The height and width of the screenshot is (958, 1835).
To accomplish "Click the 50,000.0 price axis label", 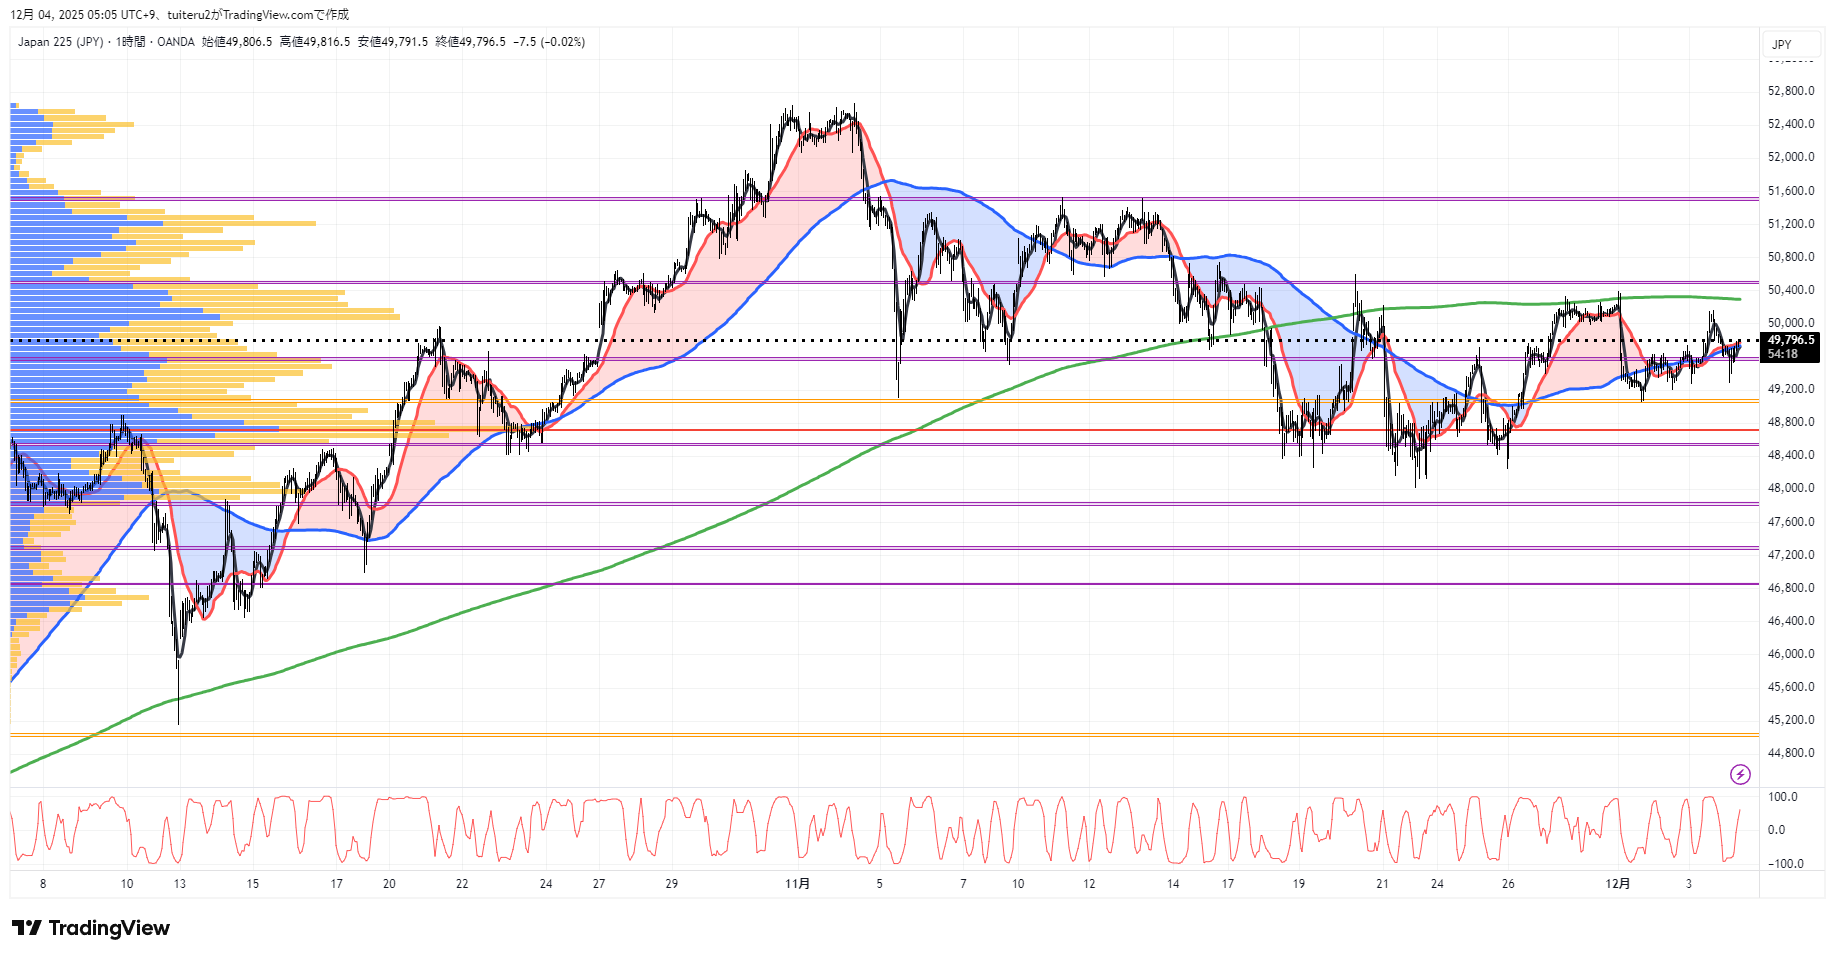I will (1791, 323).
